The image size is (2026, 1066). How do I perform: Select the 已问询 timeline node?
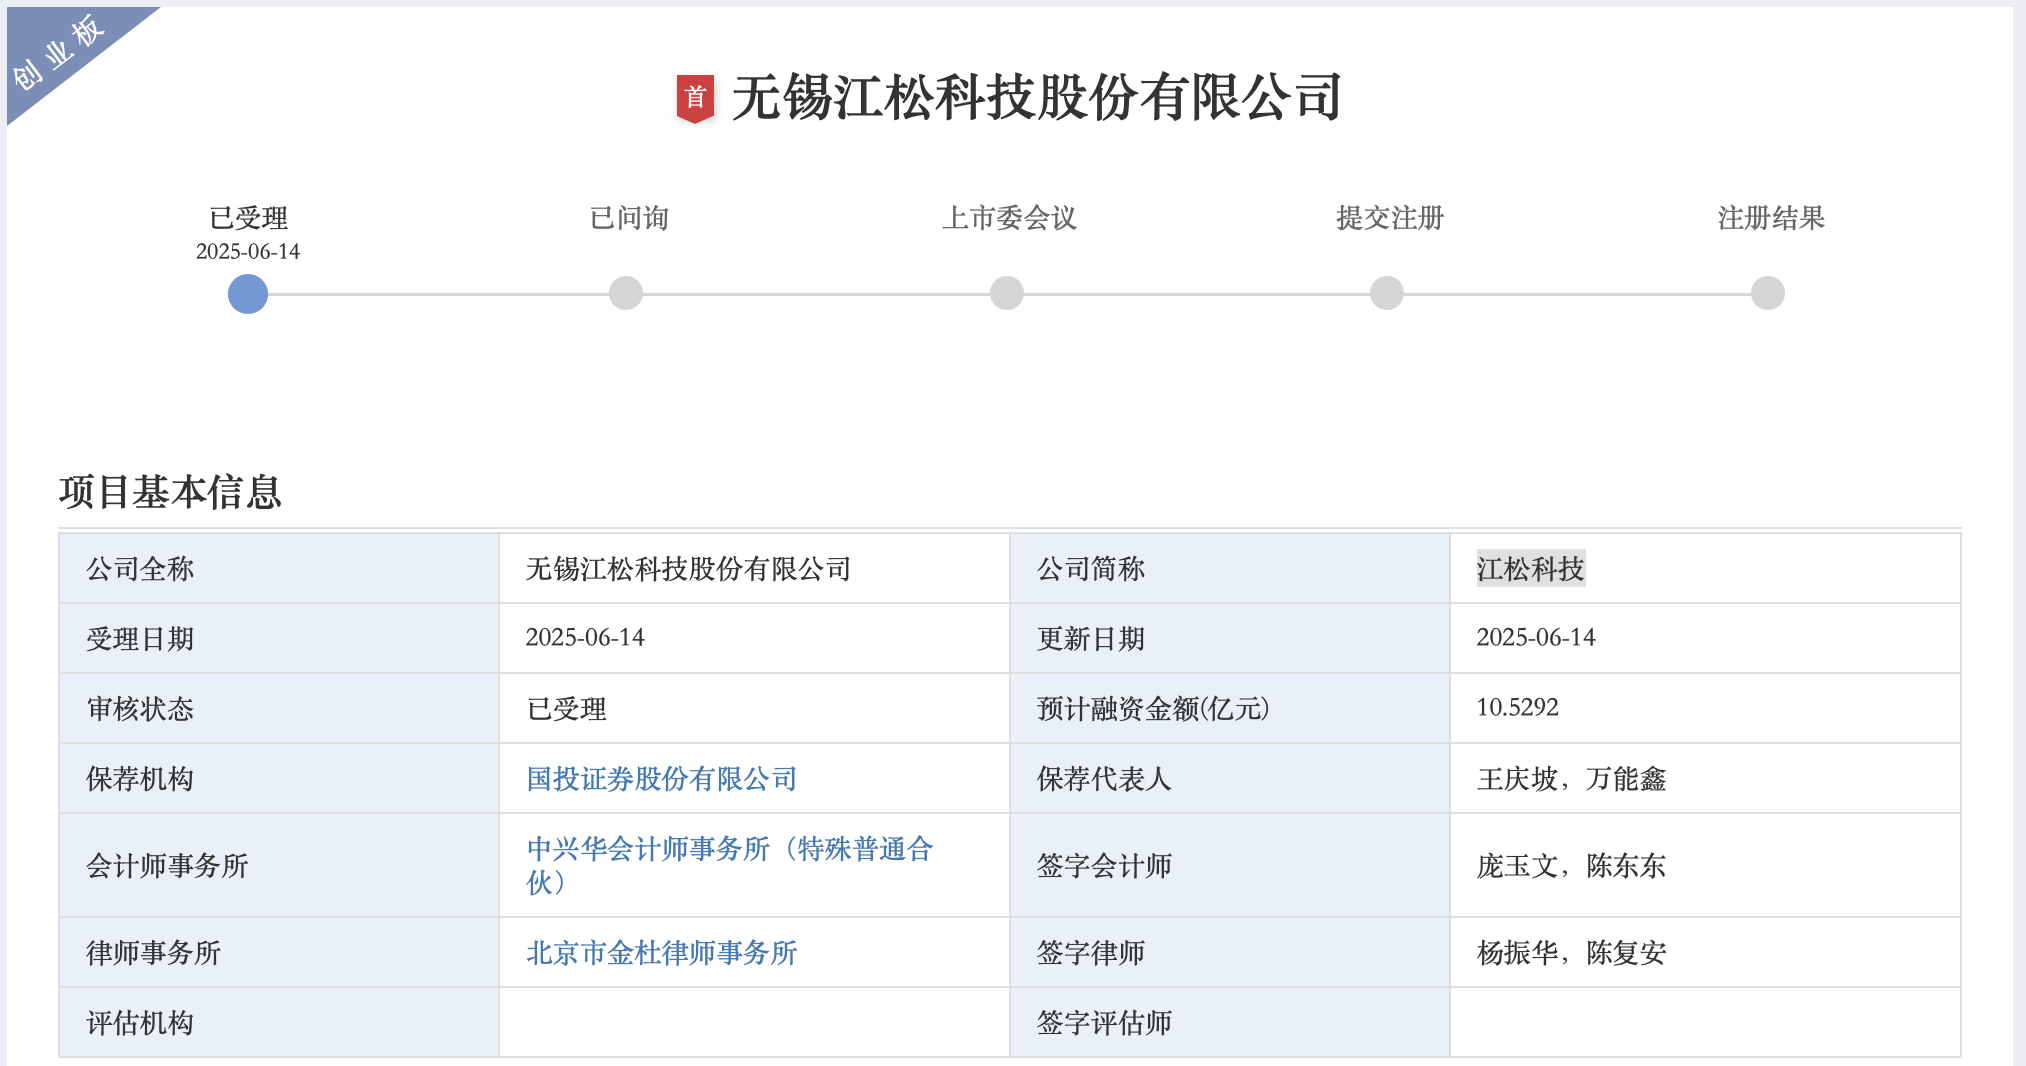[x=626, y=293]
